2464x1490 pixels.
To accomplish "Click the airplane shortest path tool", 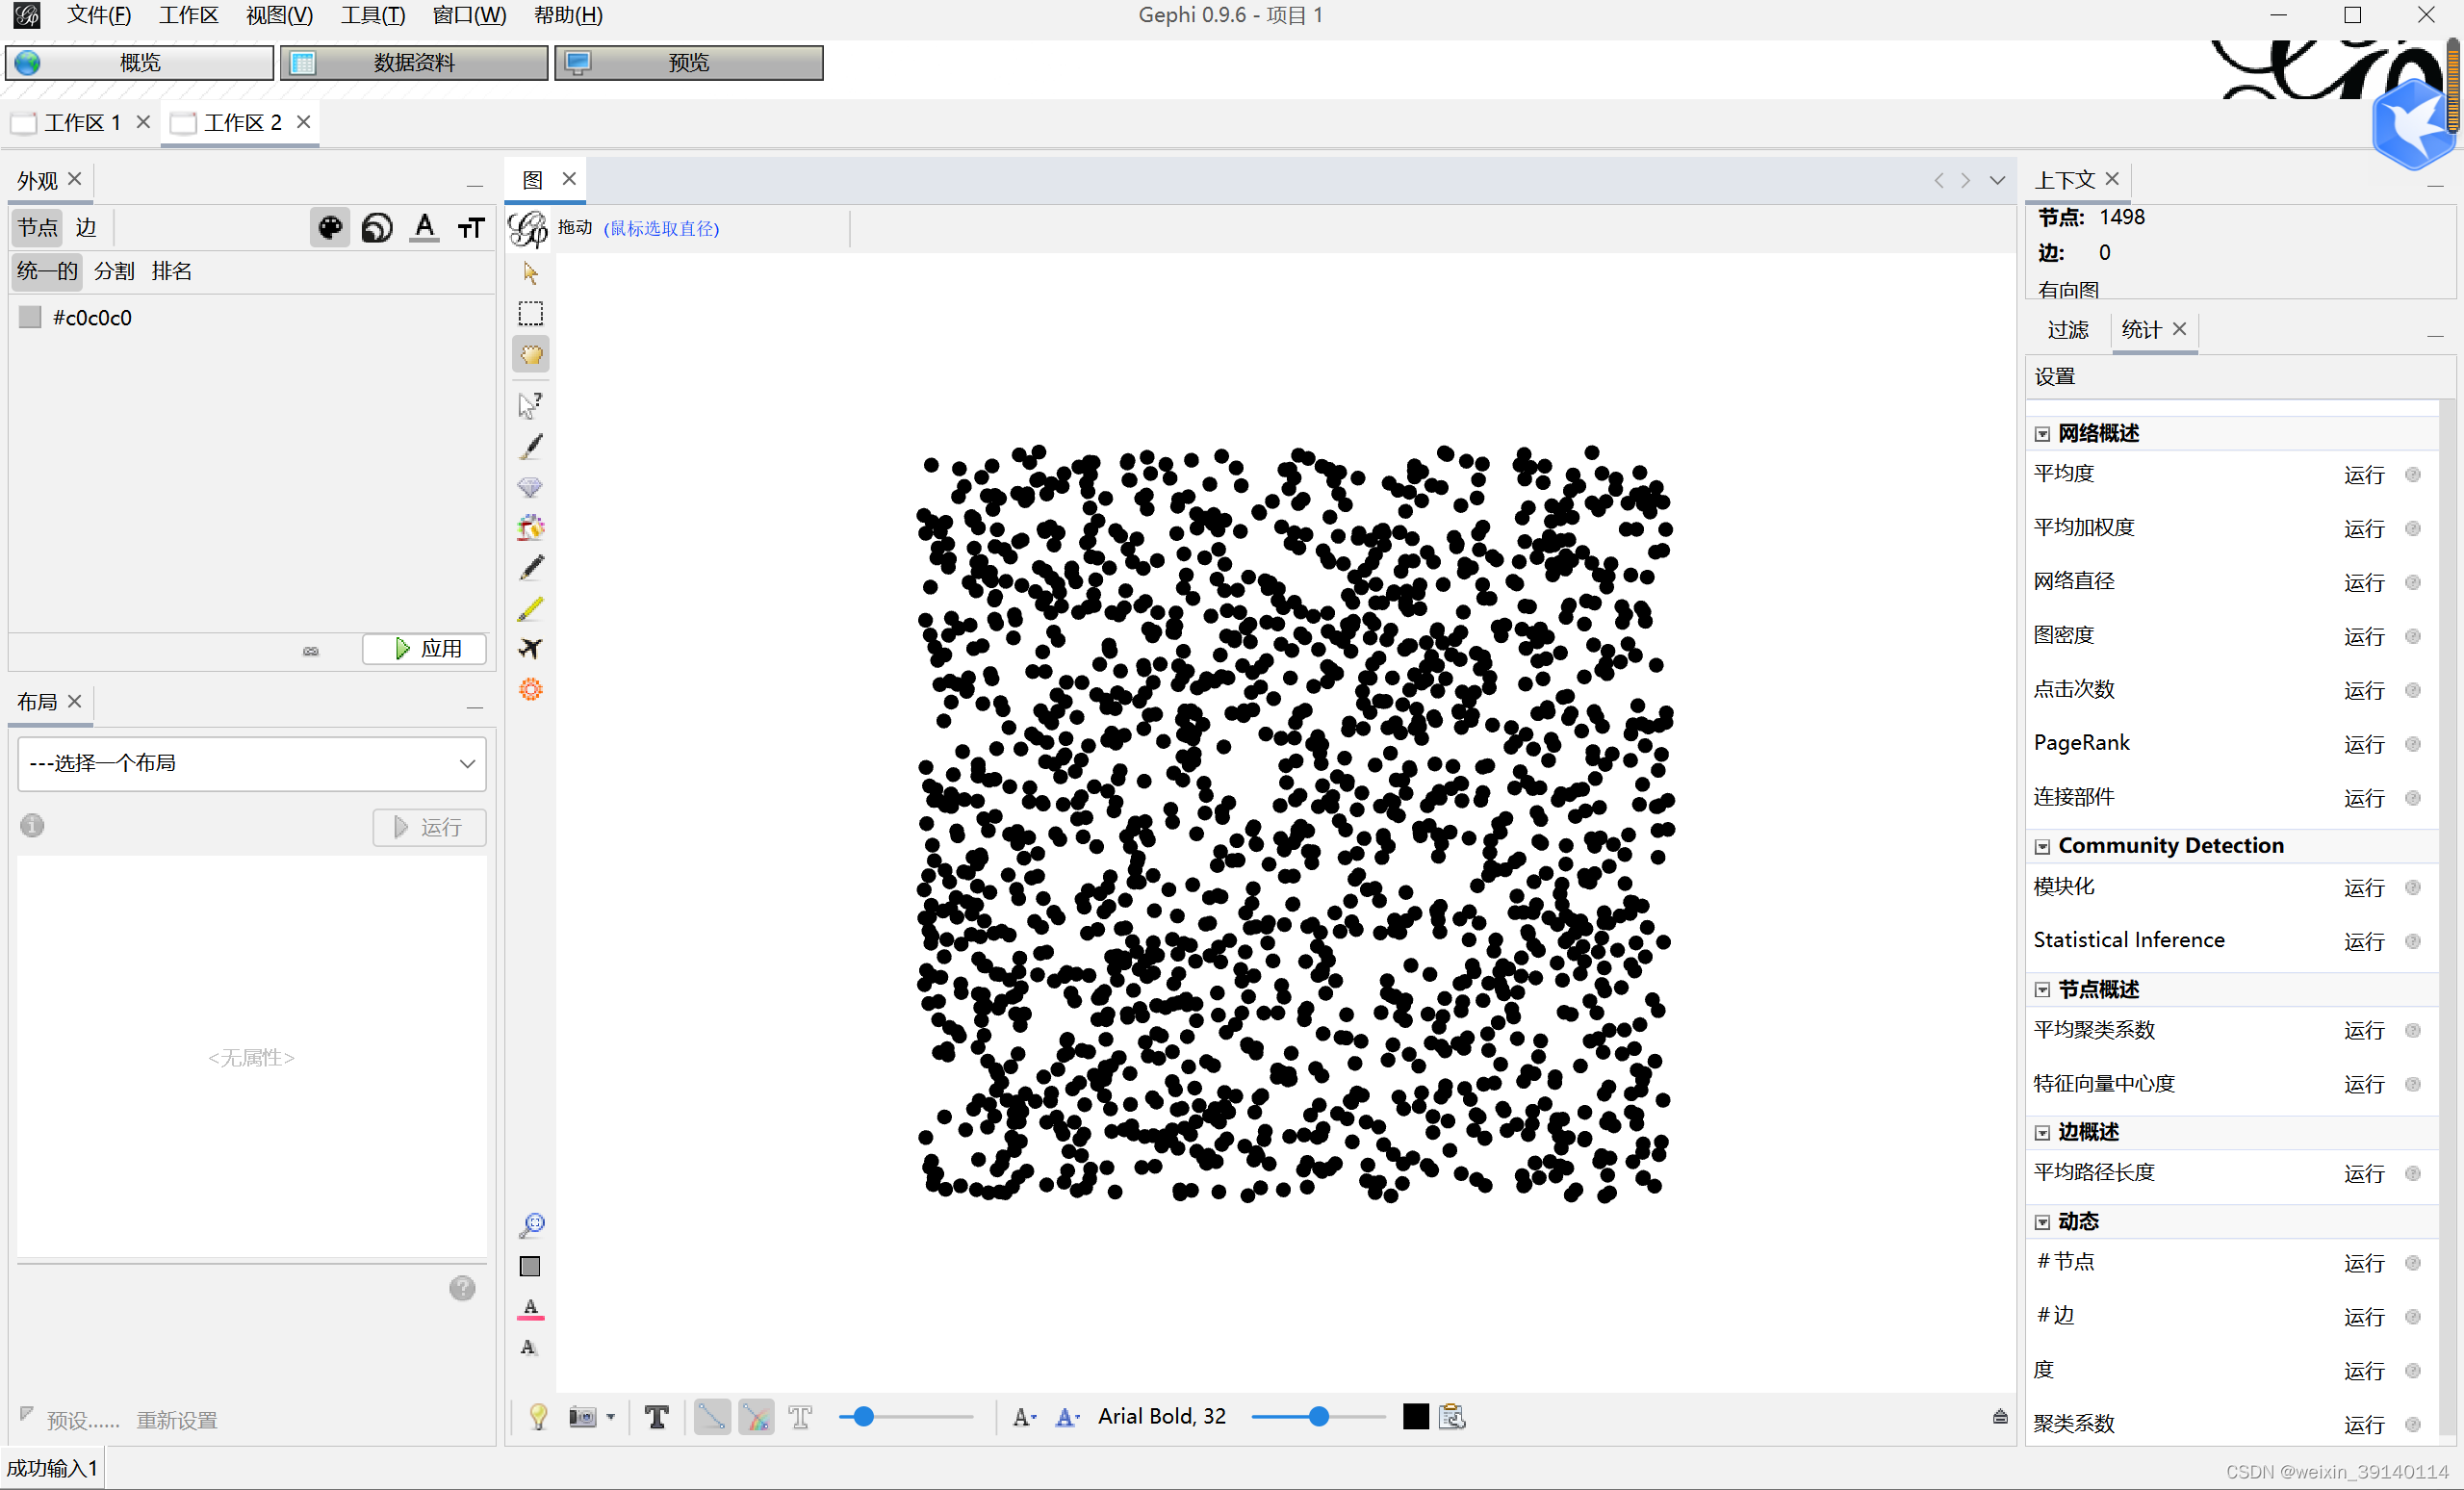I will pyautogui.click(x=530, y=648).
